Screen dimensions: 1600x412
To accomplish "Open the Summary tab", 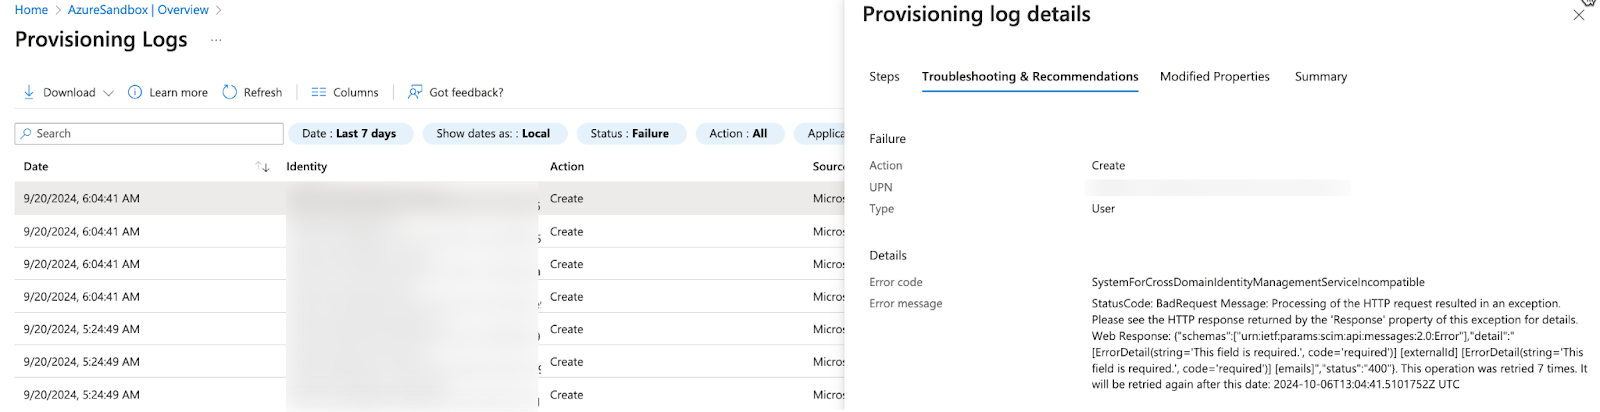I will click(x=1320, y=76).
